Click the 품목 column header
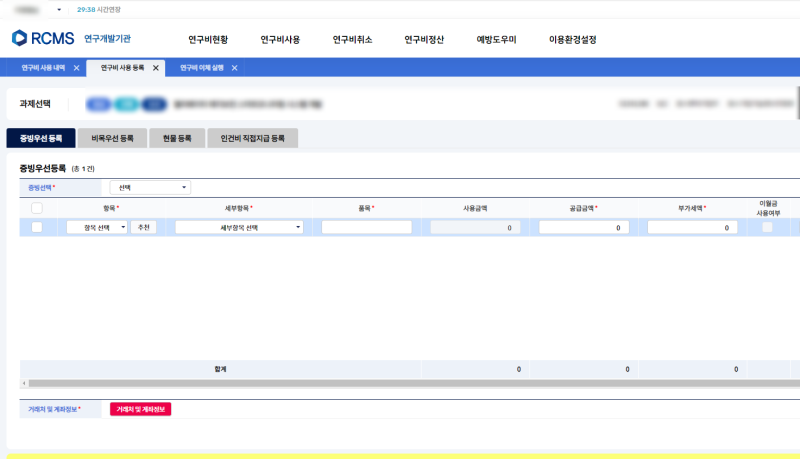Screen dimensions: 800x459 pyautogui.click(x=366, y=208)
